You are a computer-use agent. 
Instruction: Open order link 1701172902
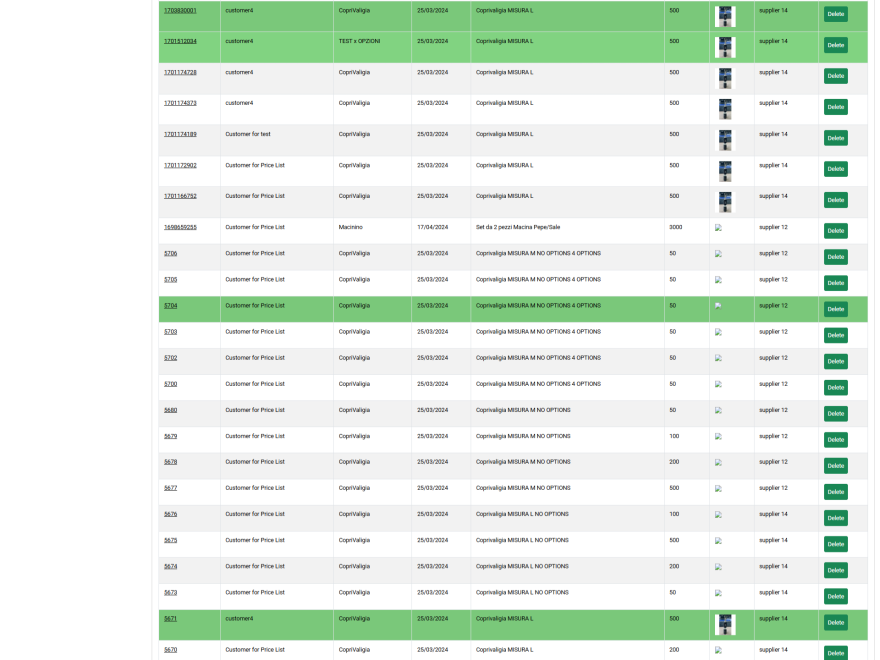click(x=180, y=165)
